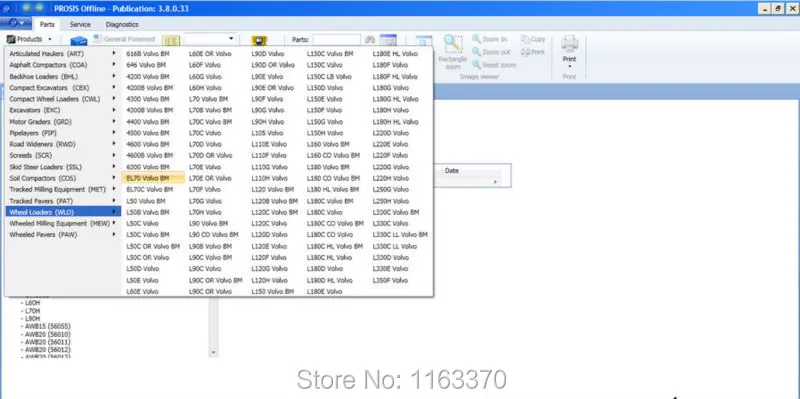Expand Compact Excavators (CEX) submenu

(x=62, y=88)
